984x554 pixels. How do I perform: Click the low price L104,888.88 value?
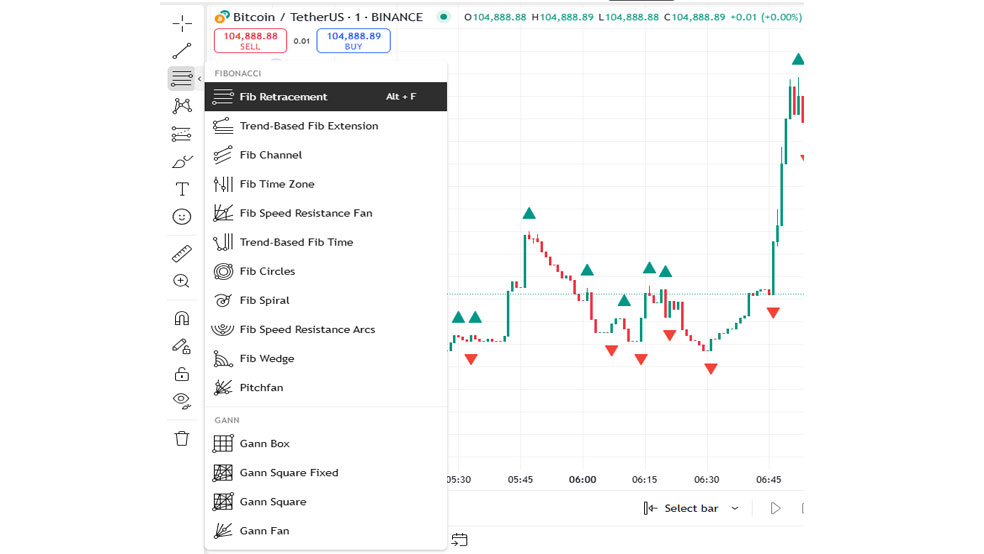[629, 17]
